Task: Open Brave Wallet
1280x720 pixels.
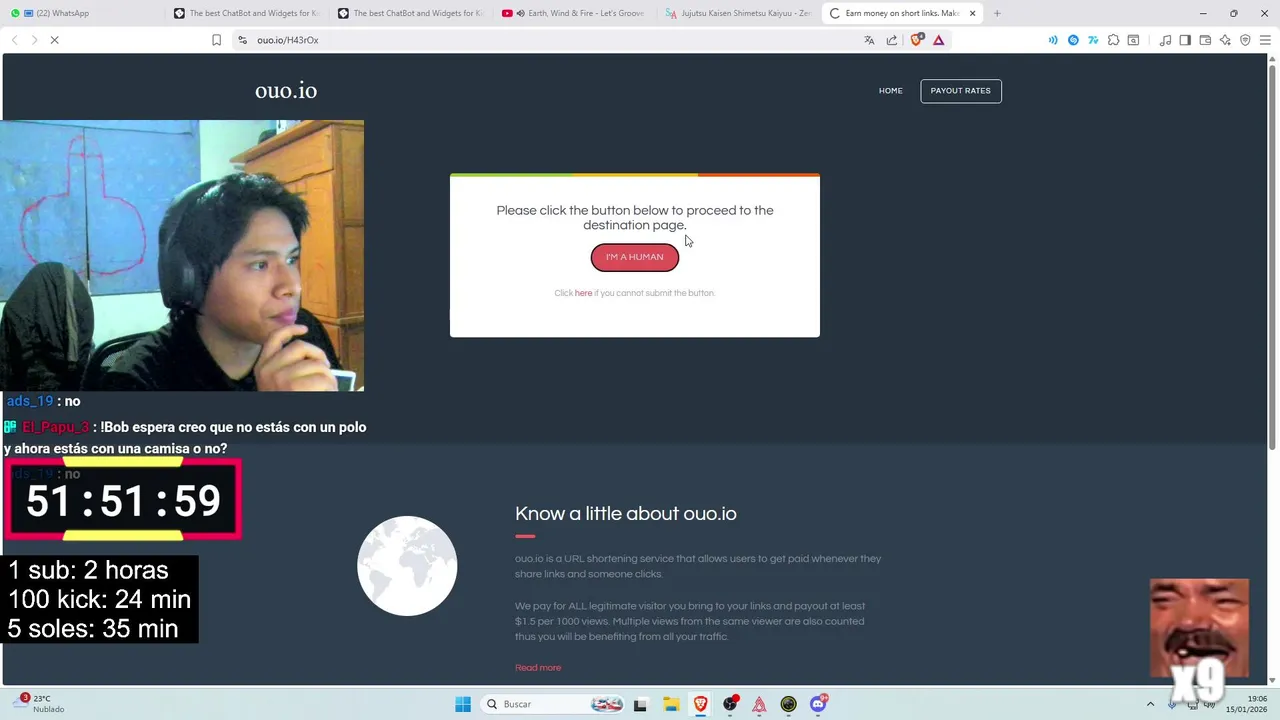Action: 1205,40
